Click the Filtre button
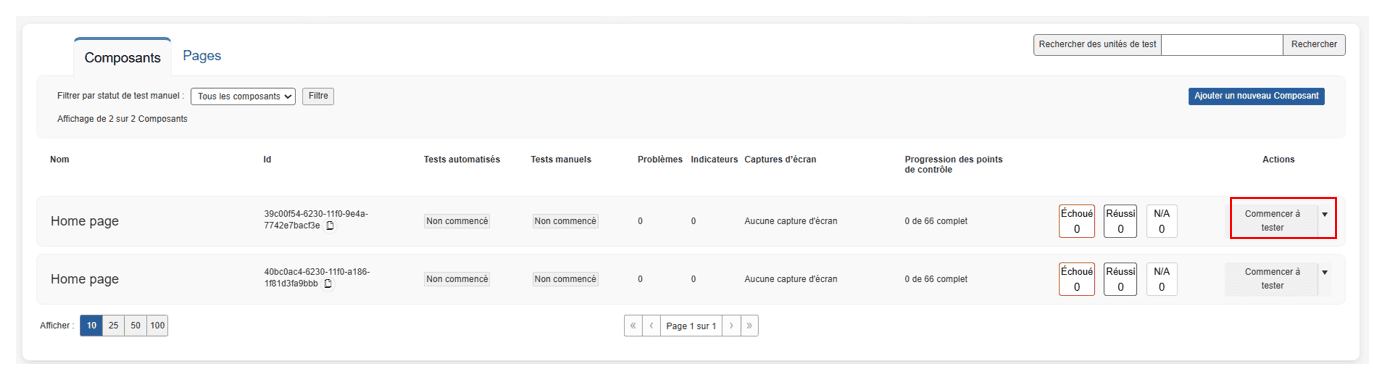The image size is (1373, 372). [x=318, y=96]
